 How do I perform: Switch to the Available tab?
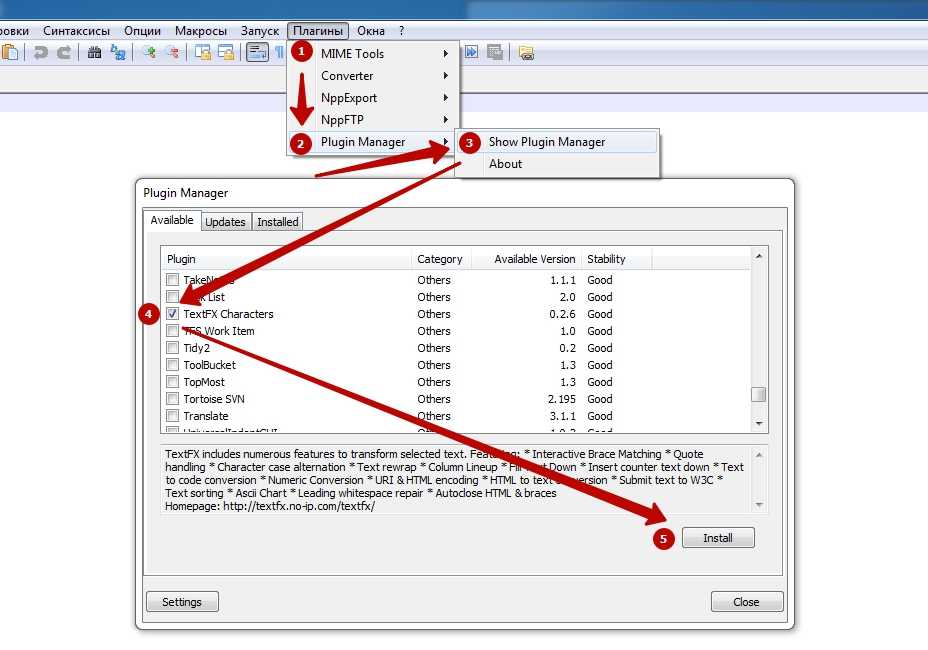pos(172,220)
